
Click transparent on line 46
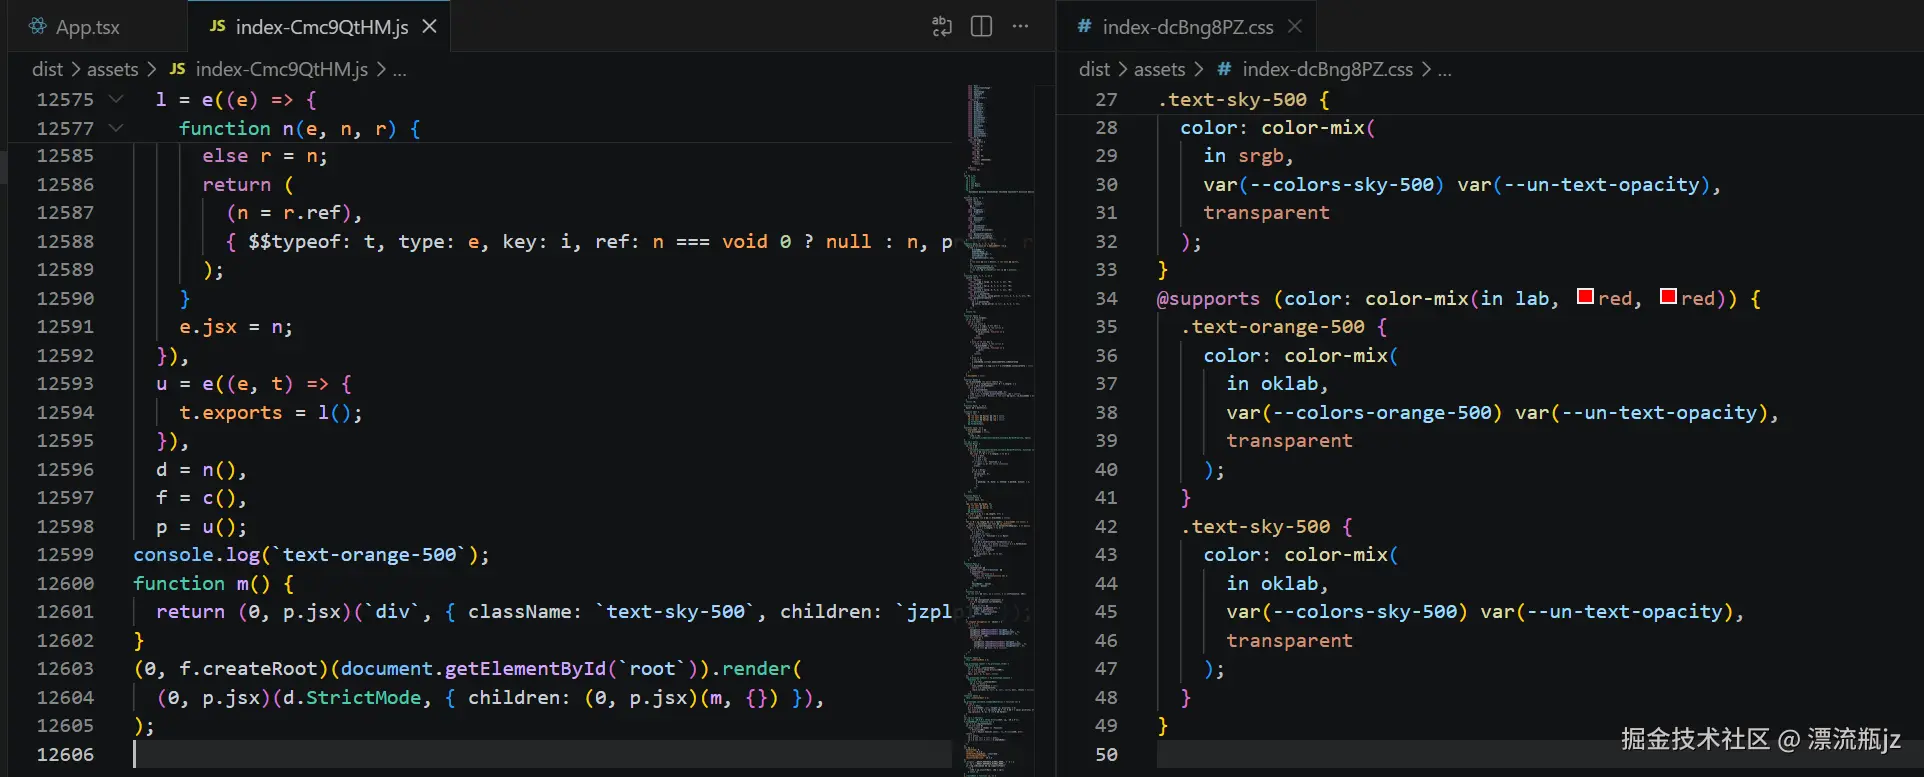pyautogui.click(x=1289, y=641)
